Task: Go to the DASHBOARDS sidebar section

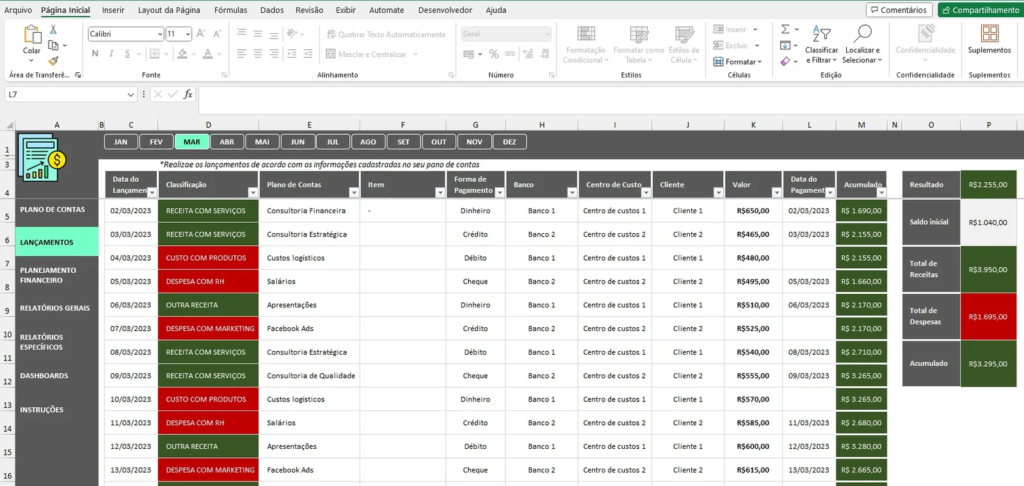Action: click(44, 376)
